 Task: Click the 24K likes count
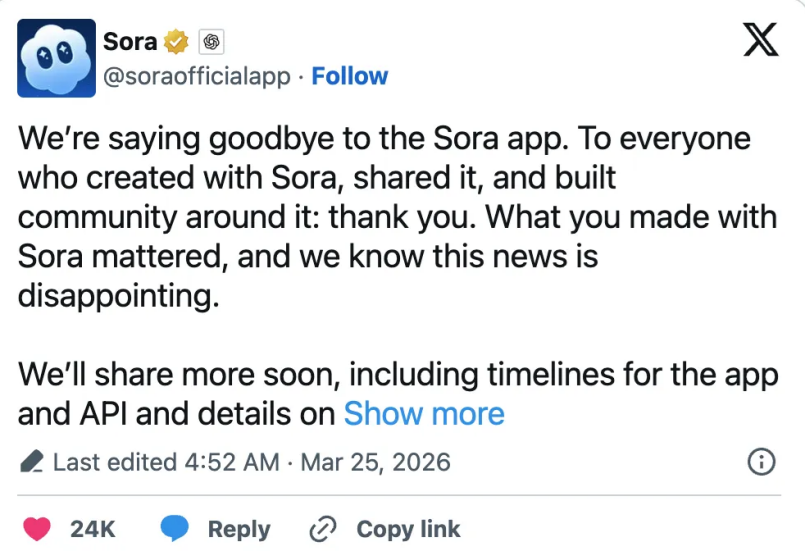click(x=93, y=529)
